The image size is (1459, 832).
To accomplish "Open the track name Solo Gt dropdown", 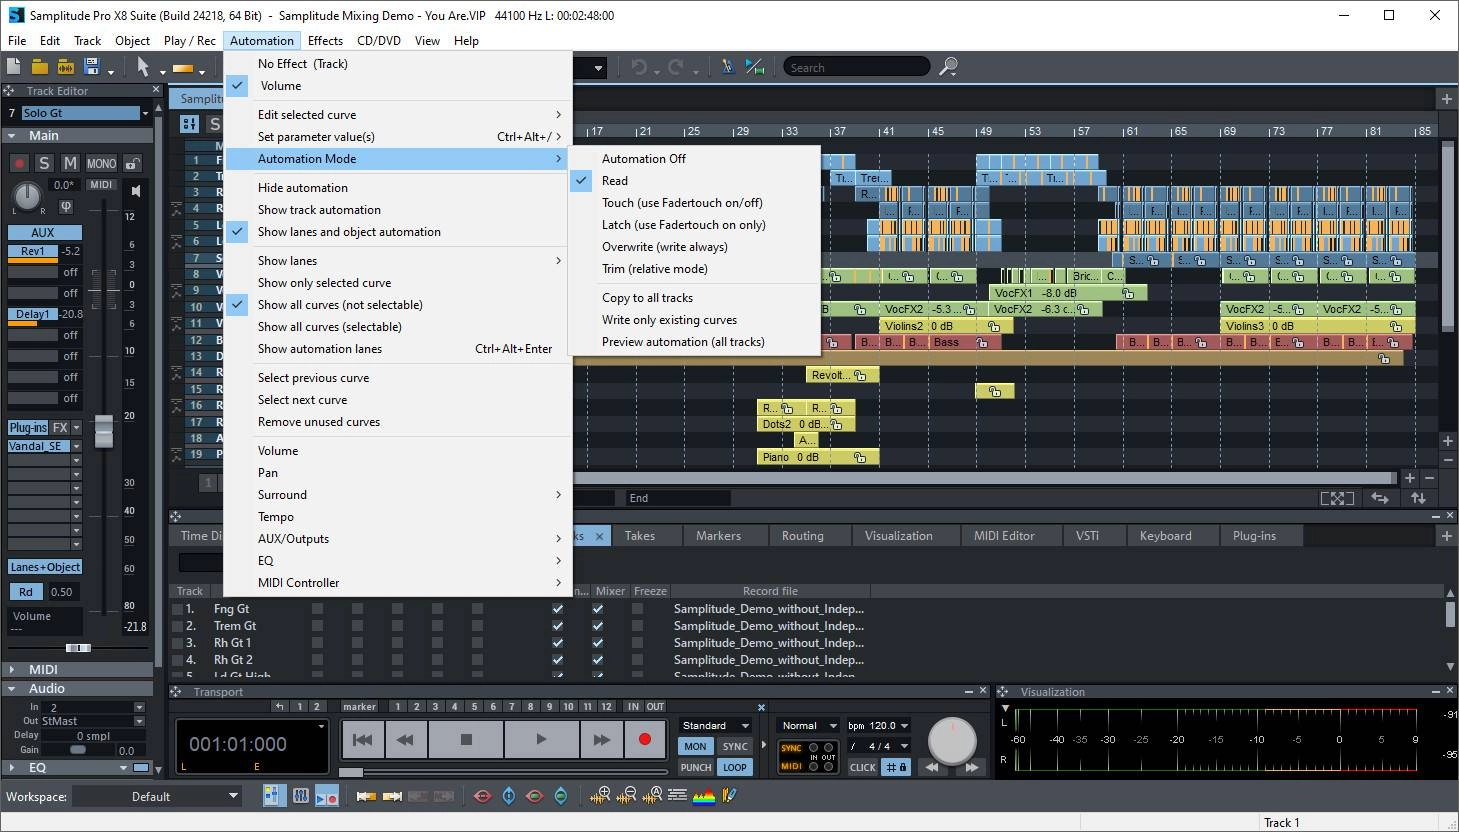I will [x=145, y=113].
